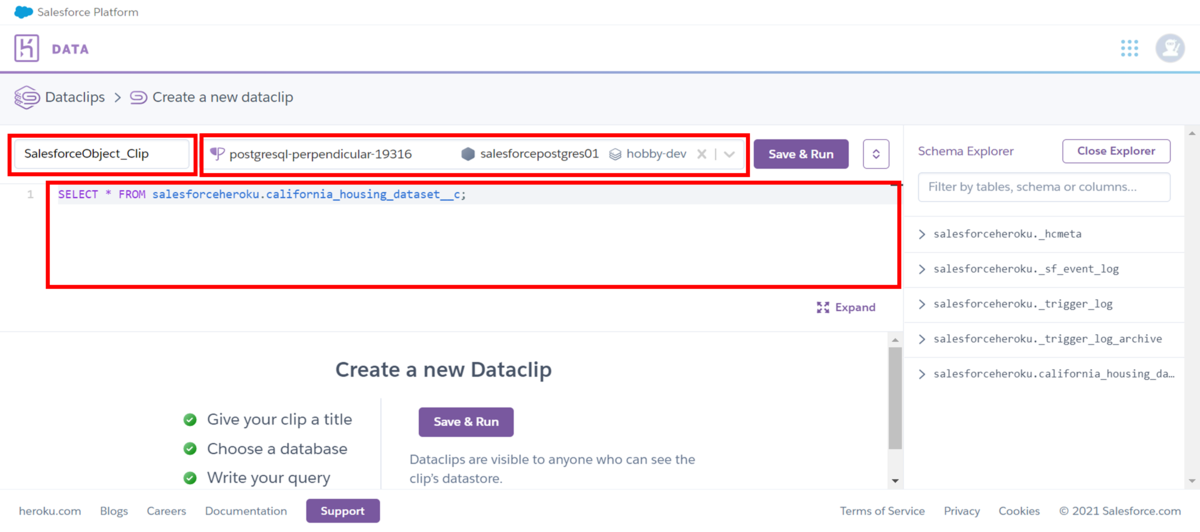Click the purple Save & Run toolbar button
The image size is (1200, 532).
801,154
